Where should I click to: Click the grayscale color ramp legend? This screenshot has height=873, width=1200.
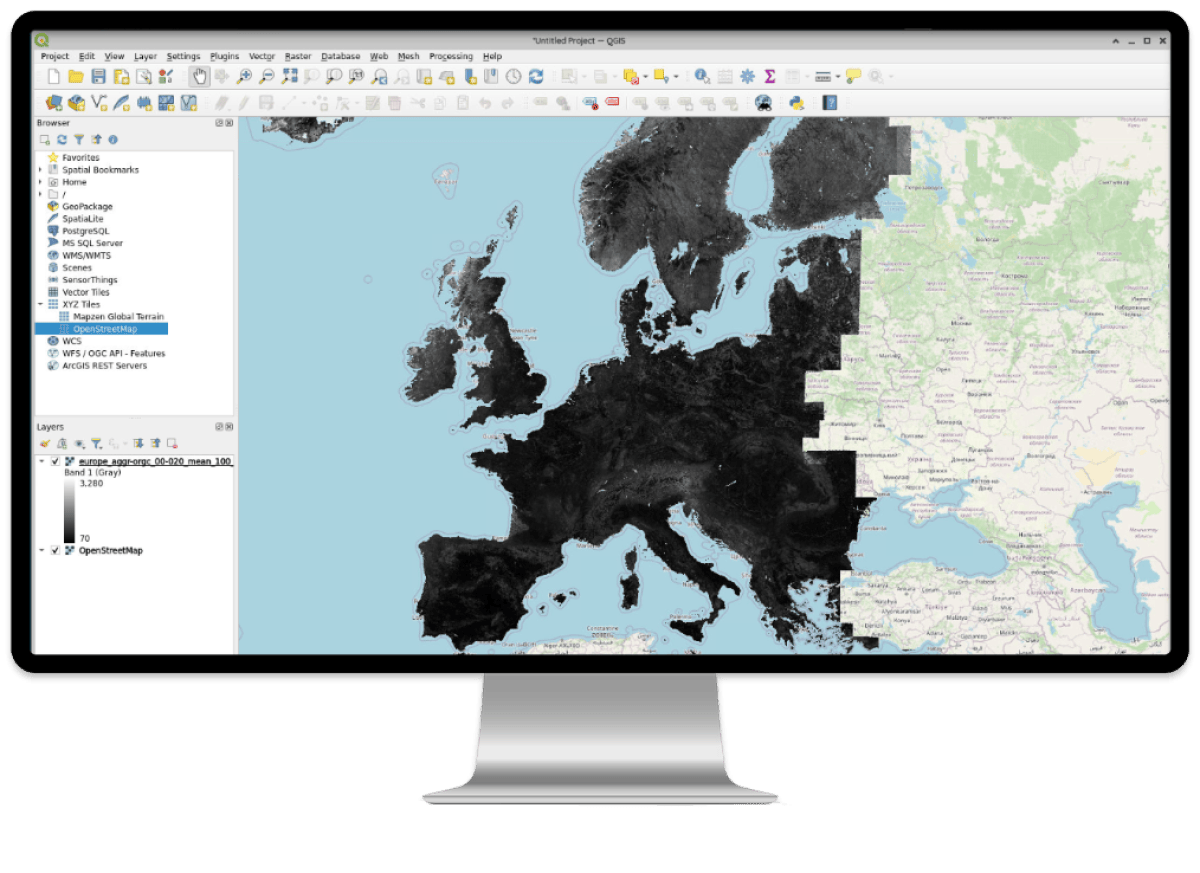click(69, 510)
